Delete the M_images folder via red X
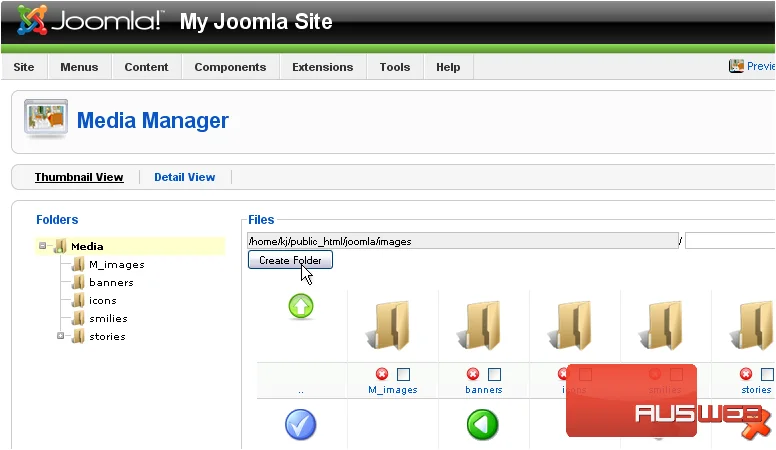This screenshot has width=776, height=450. click(x=382, y=374)
